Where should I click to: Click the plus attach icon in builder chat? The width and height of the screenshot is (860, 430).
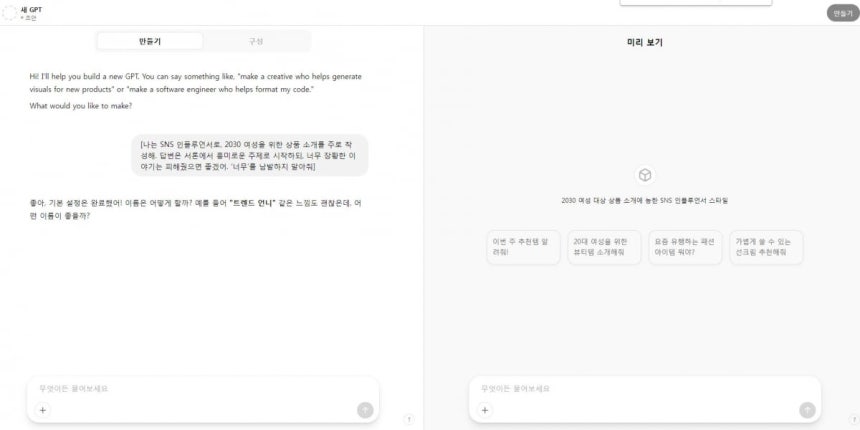43,410
